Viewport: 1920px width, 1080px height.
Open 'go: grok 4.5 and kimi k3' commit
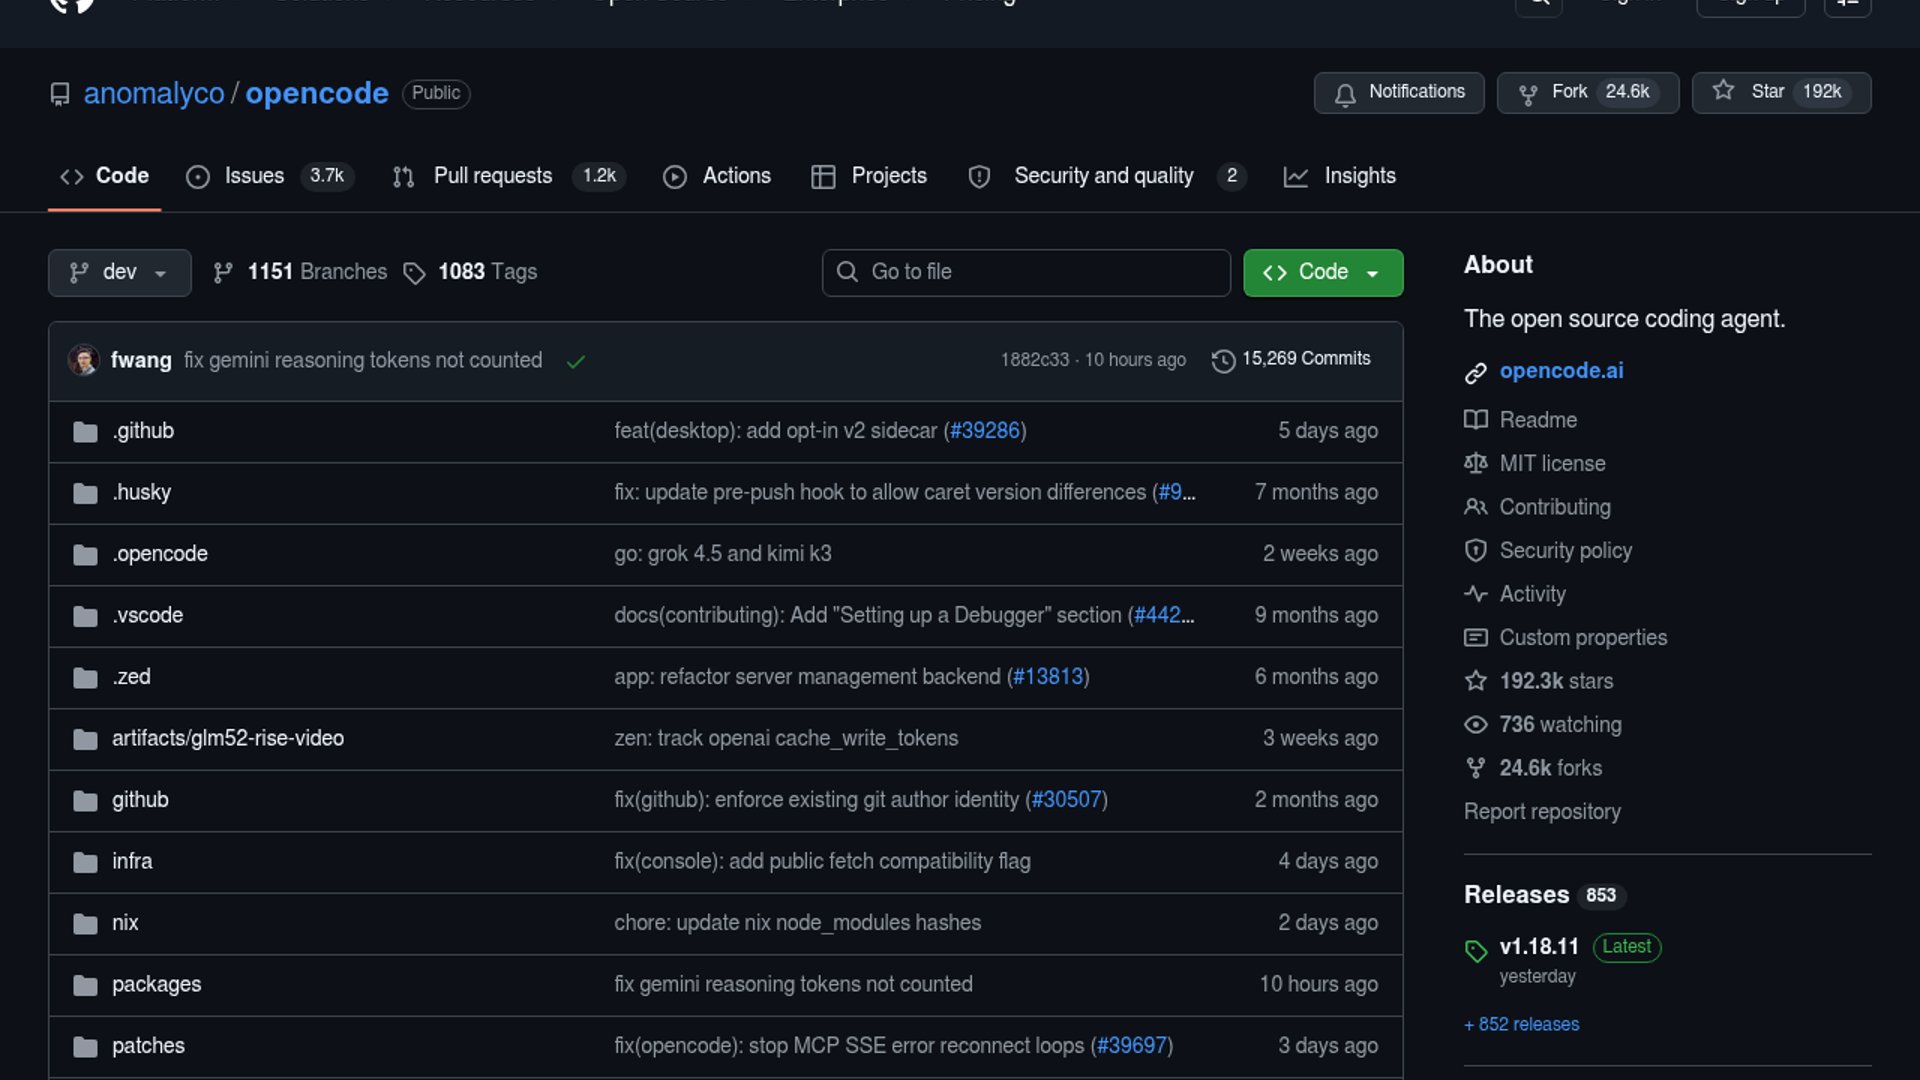[x=723, y=554]
